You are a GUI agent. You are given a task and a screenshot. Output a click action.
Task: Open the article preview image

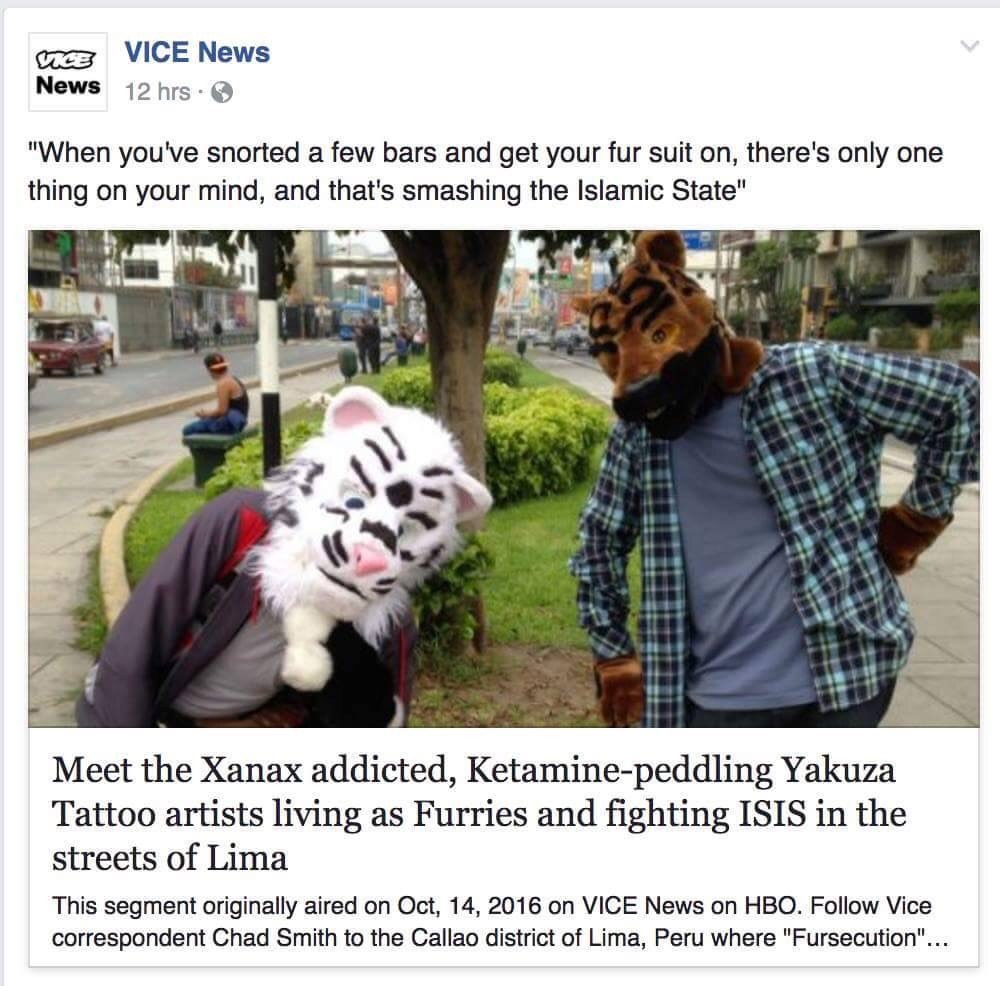504,478
